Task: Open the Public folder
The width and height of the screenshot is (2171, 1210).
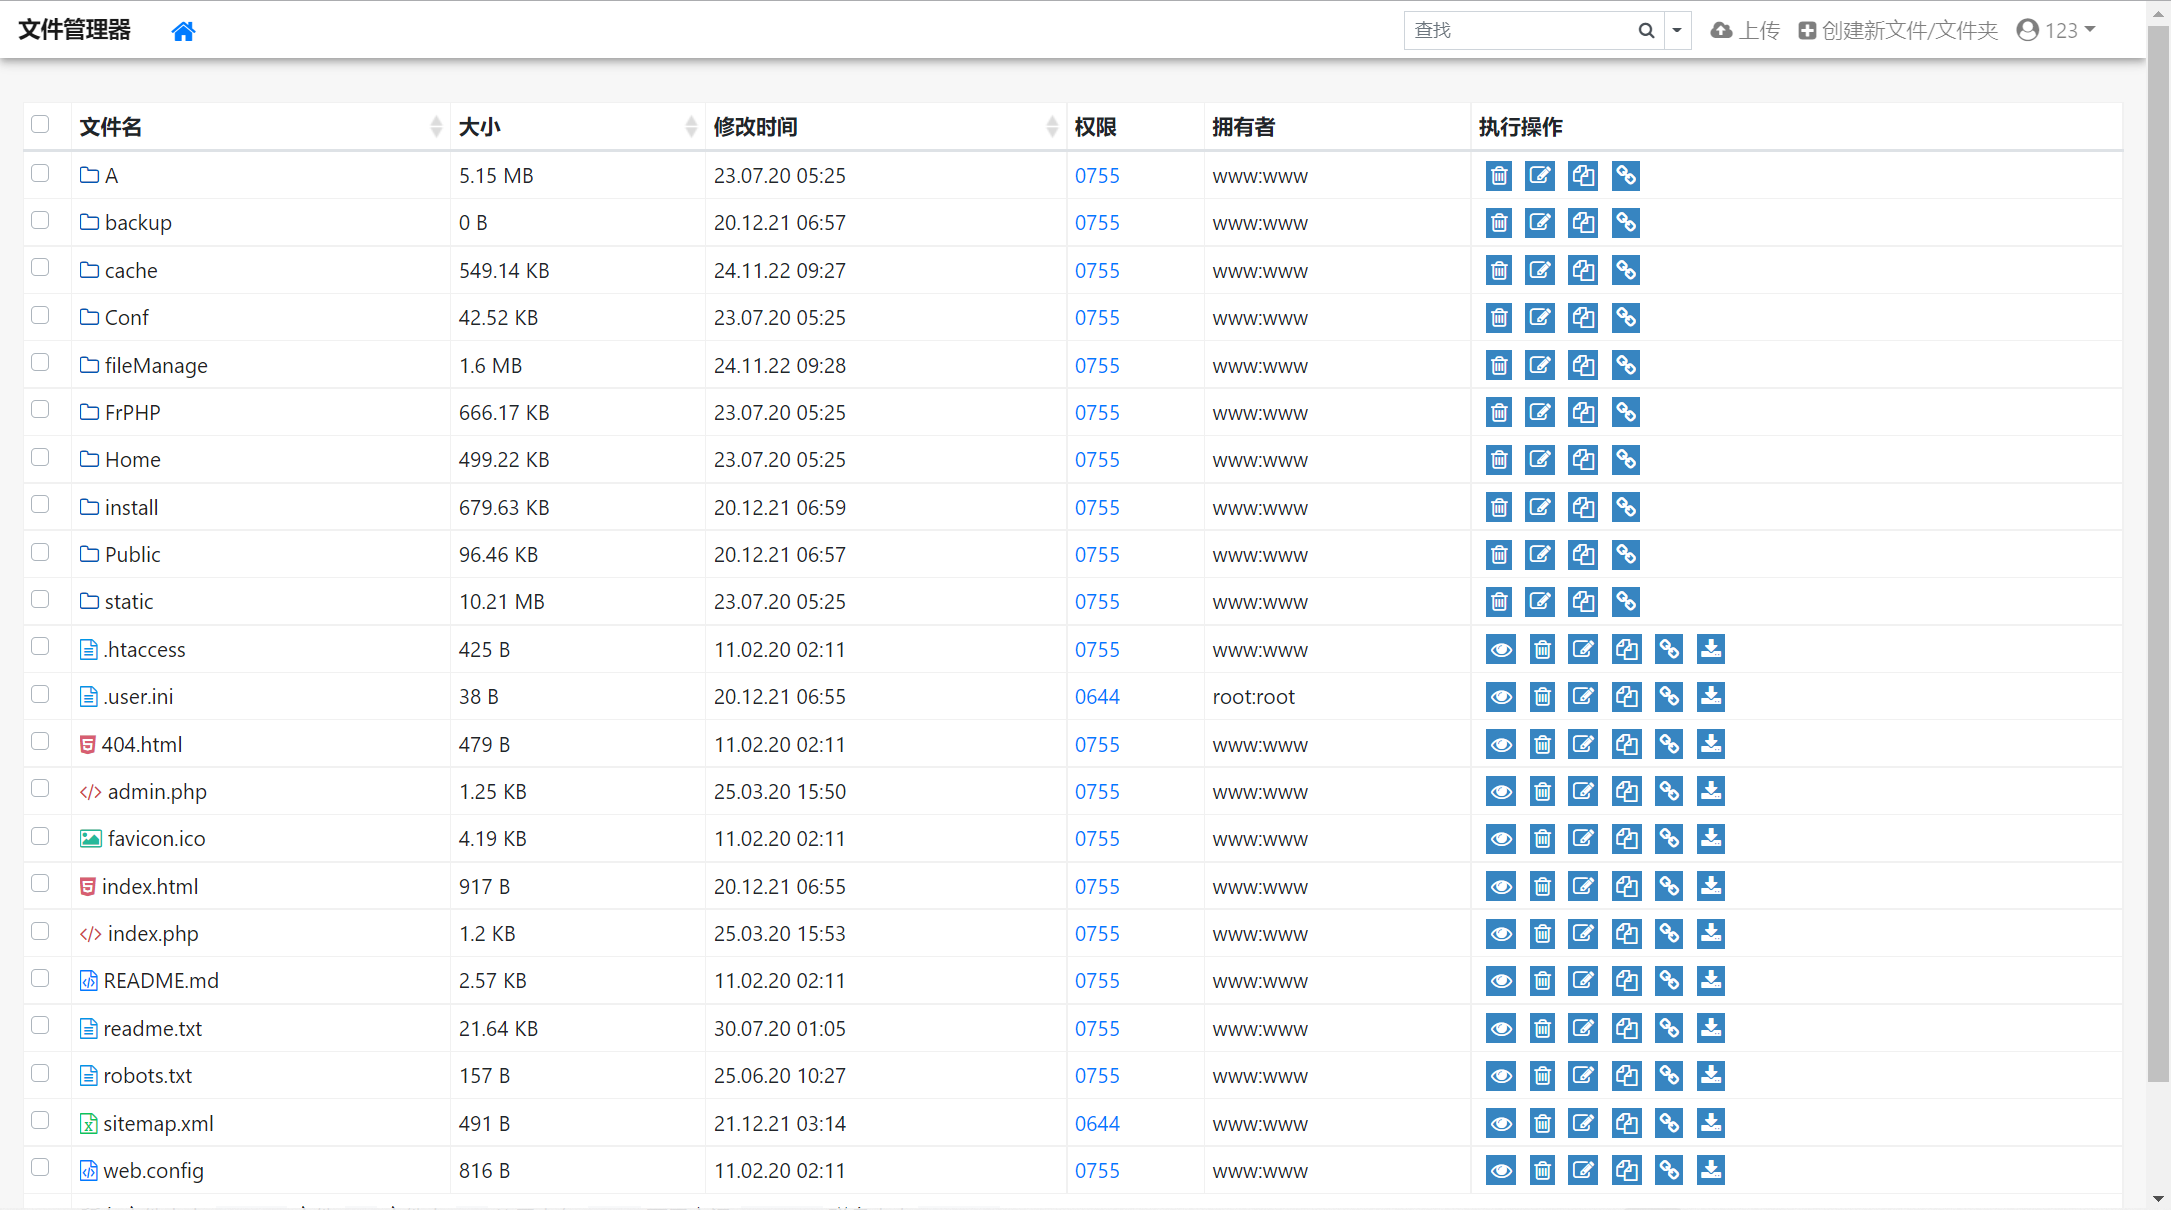Action: pos(120,555)
